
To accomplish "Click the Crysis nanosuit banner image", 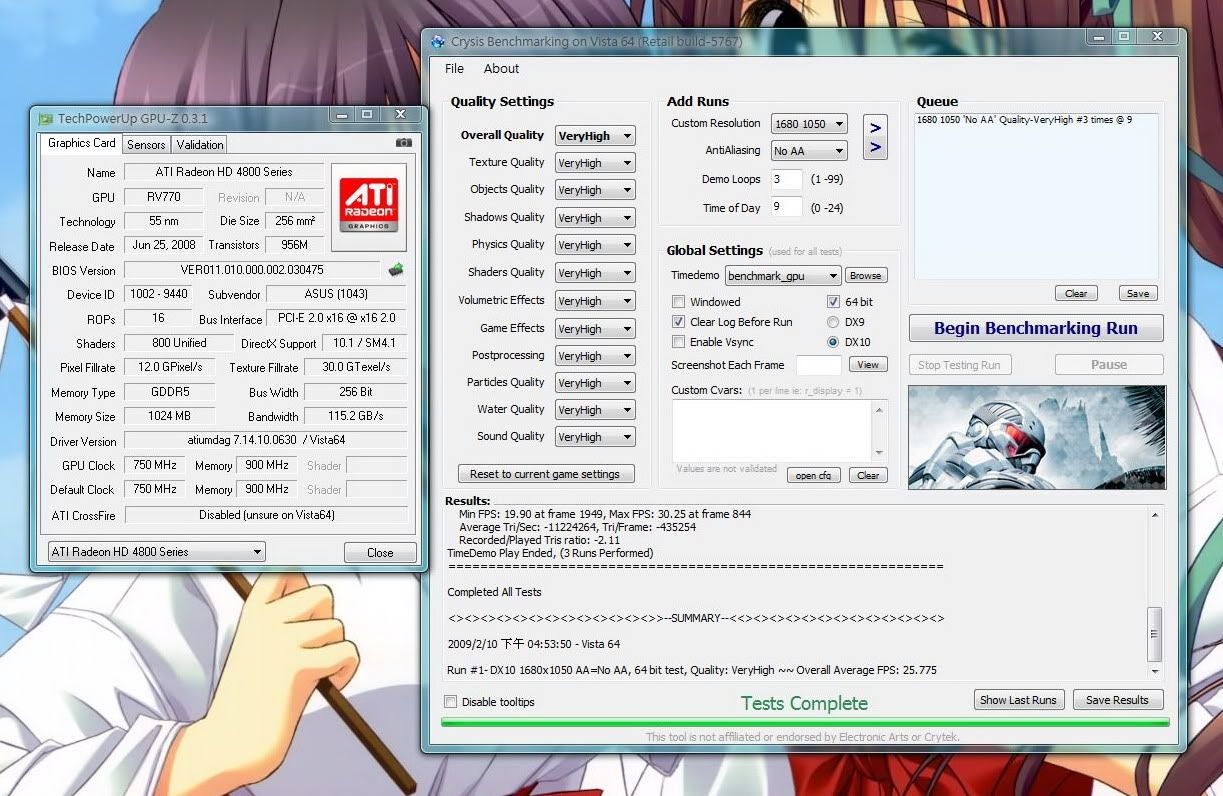I will [1036, 437].
